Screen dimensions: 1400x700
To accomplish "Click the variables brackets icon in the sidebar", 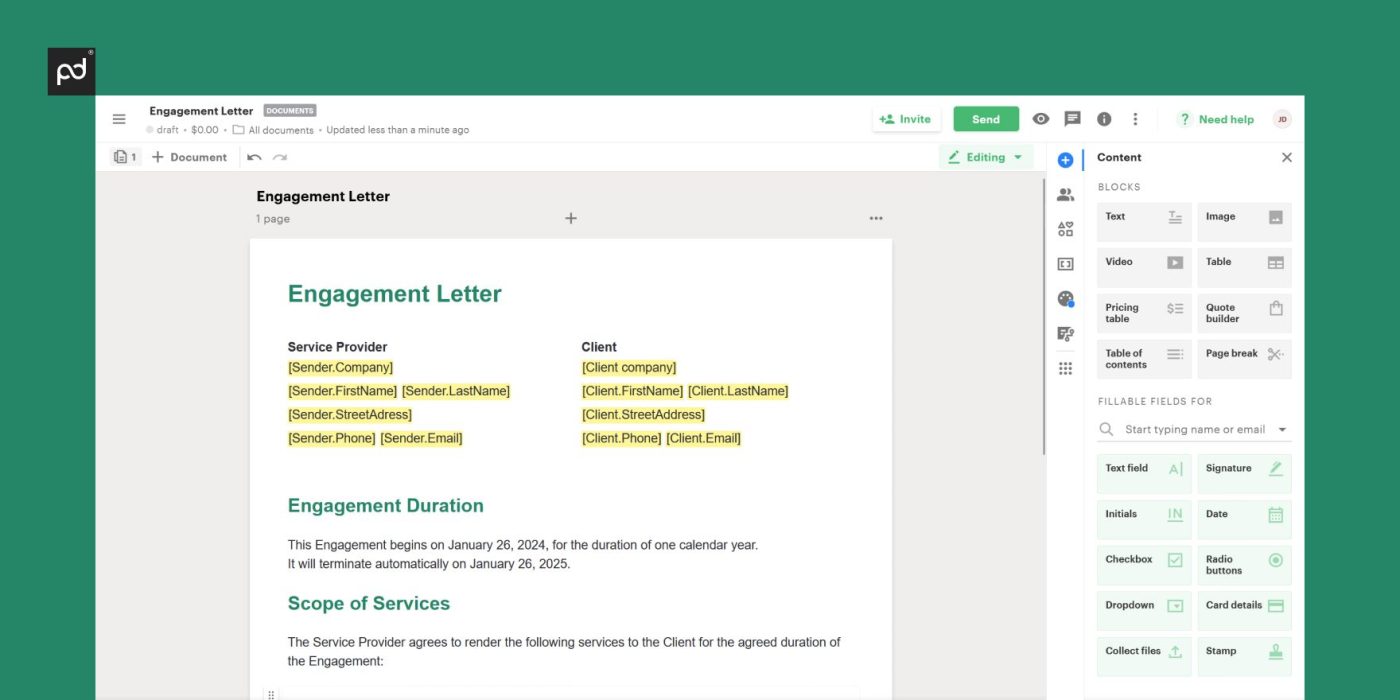I will tap(1065, 264).
